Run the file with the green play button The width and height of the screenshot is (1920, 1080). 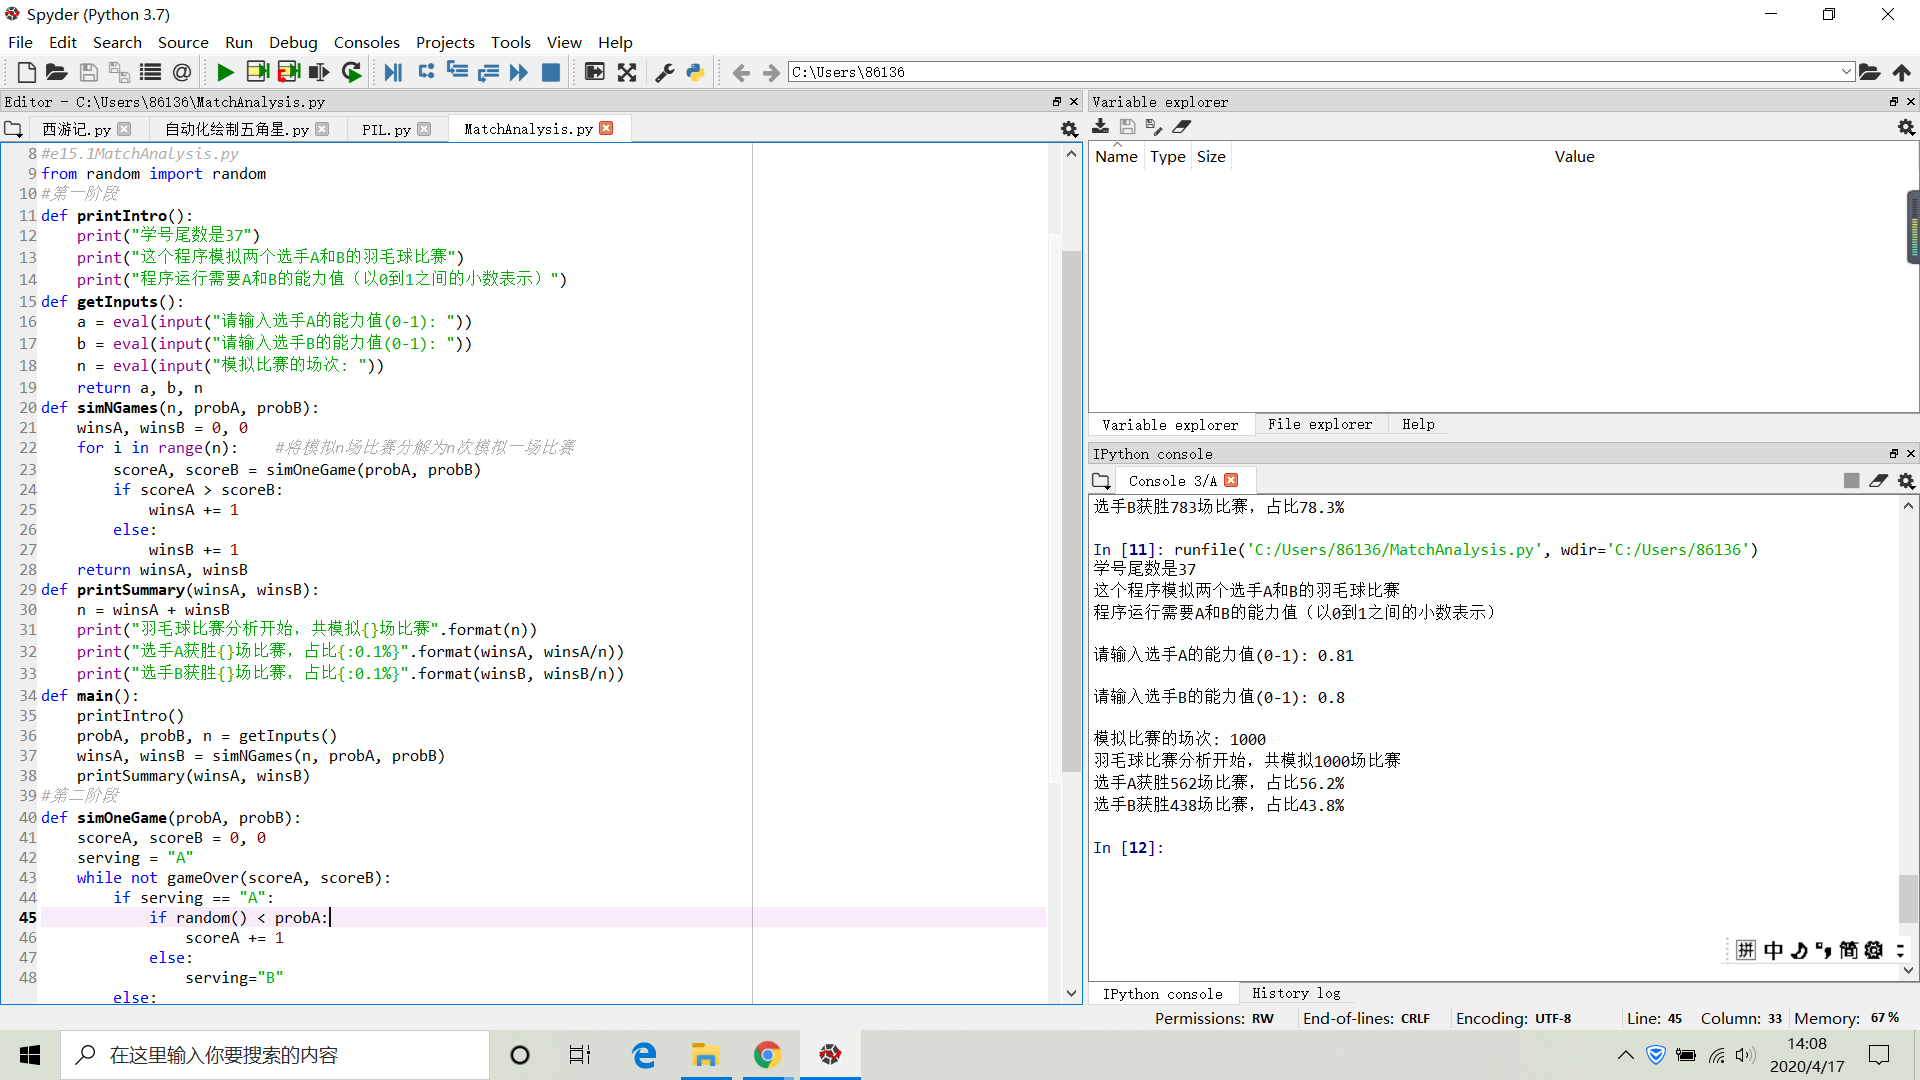click(x=225, y=72)
